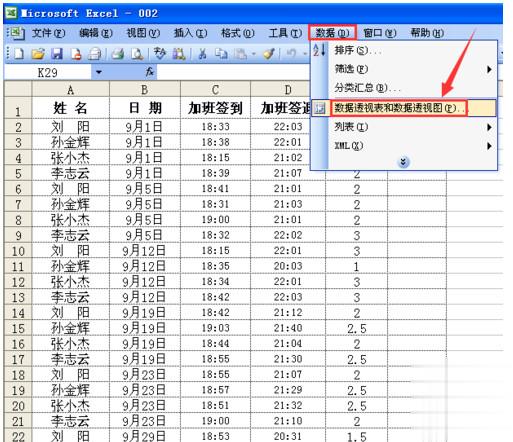Viewport: 513px width, 442px height.
Task: Click cell with time 18:38
Action: pos(215,142)
